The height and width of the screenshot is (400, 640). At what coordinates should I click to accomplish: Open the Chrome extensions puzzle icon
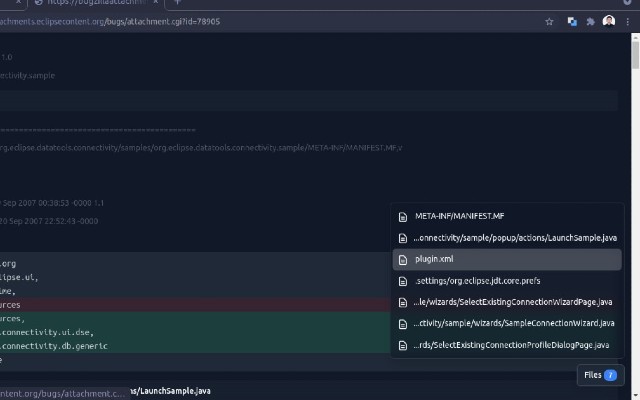tap(590, 21)
